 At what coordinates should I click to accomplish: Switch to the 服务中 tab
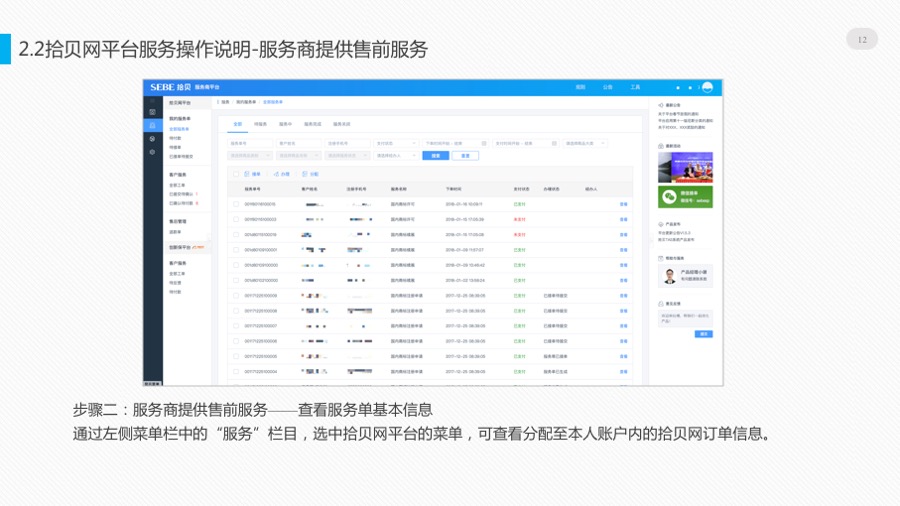pyautogui.click(x=285, y=124)
